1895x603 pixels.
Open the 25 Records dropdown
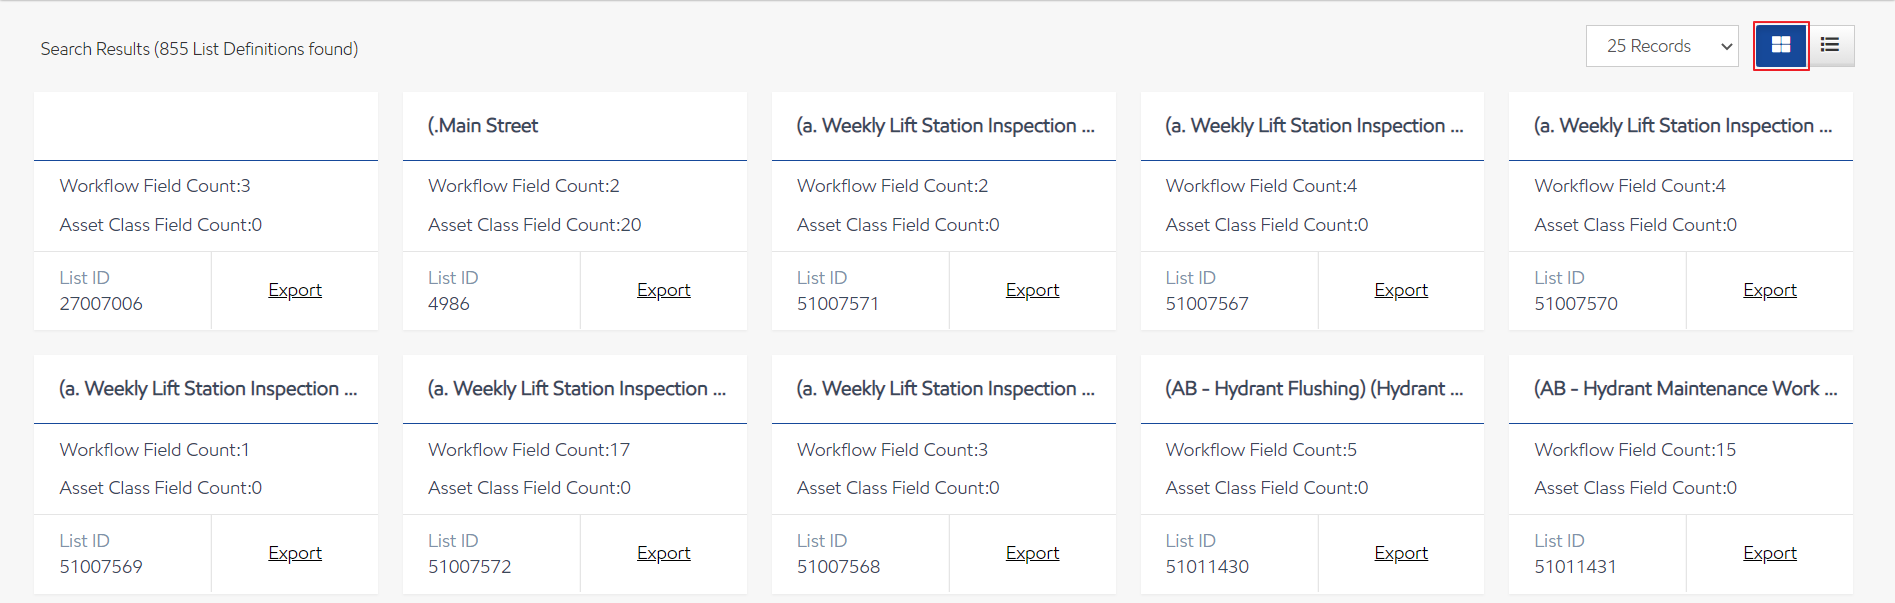click(1661, 46)
